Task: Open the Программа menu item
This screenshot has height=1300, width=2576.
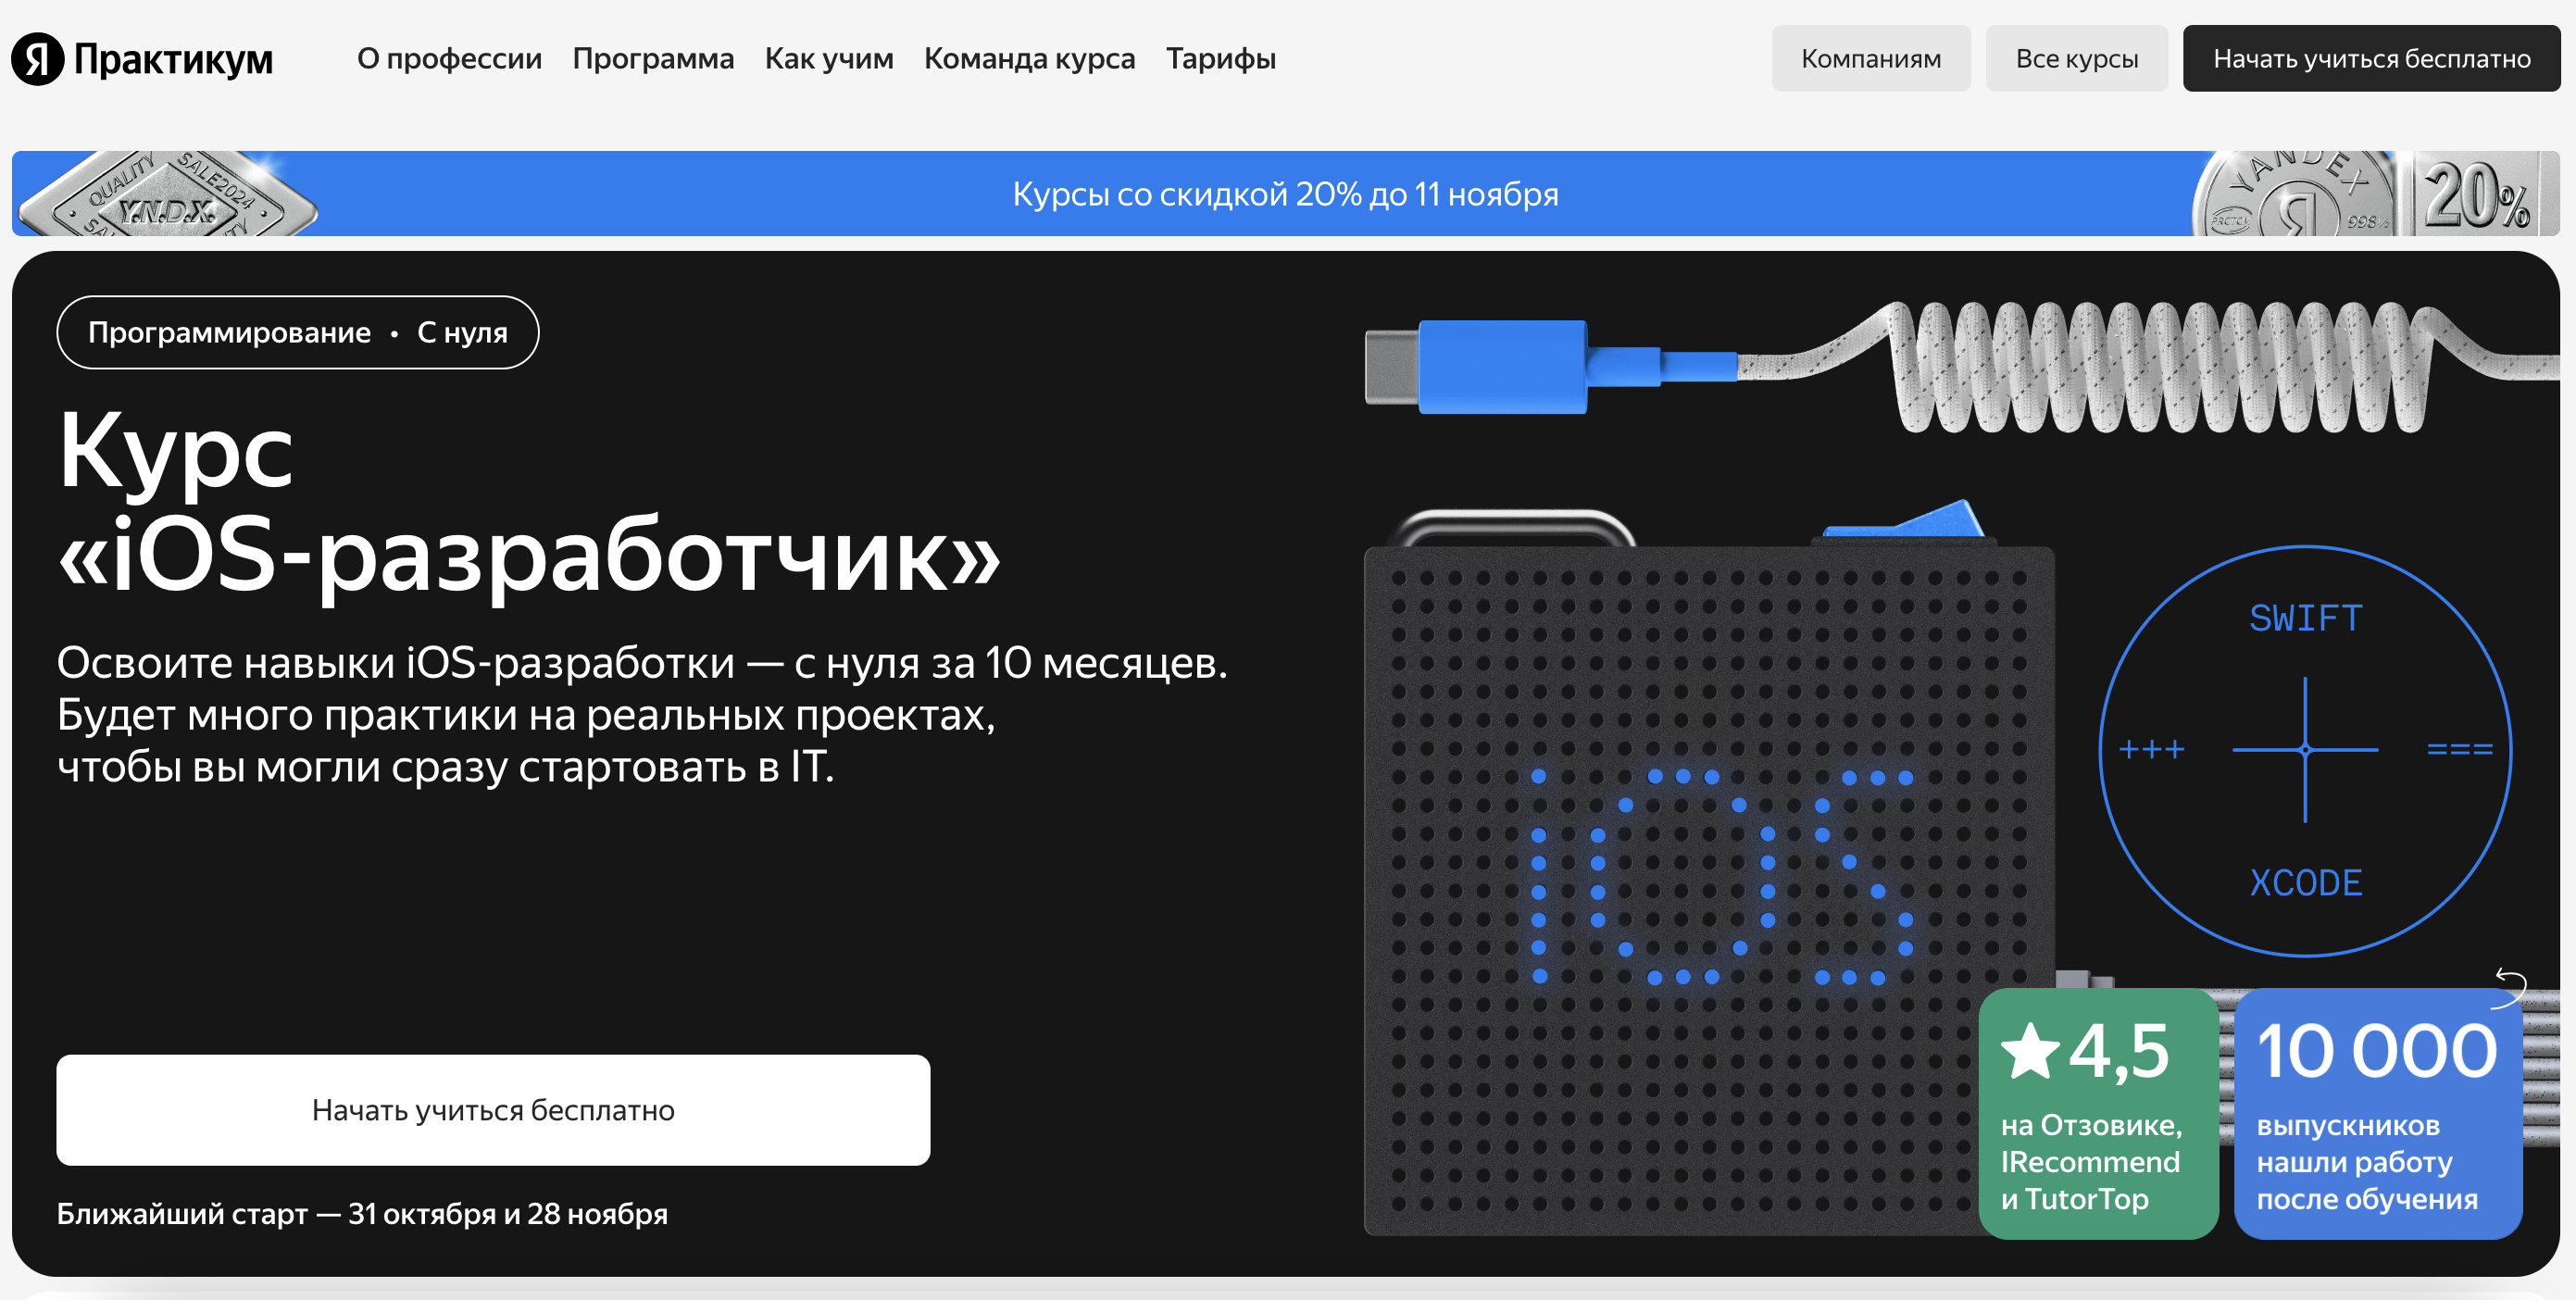Action: pos(653,59)
